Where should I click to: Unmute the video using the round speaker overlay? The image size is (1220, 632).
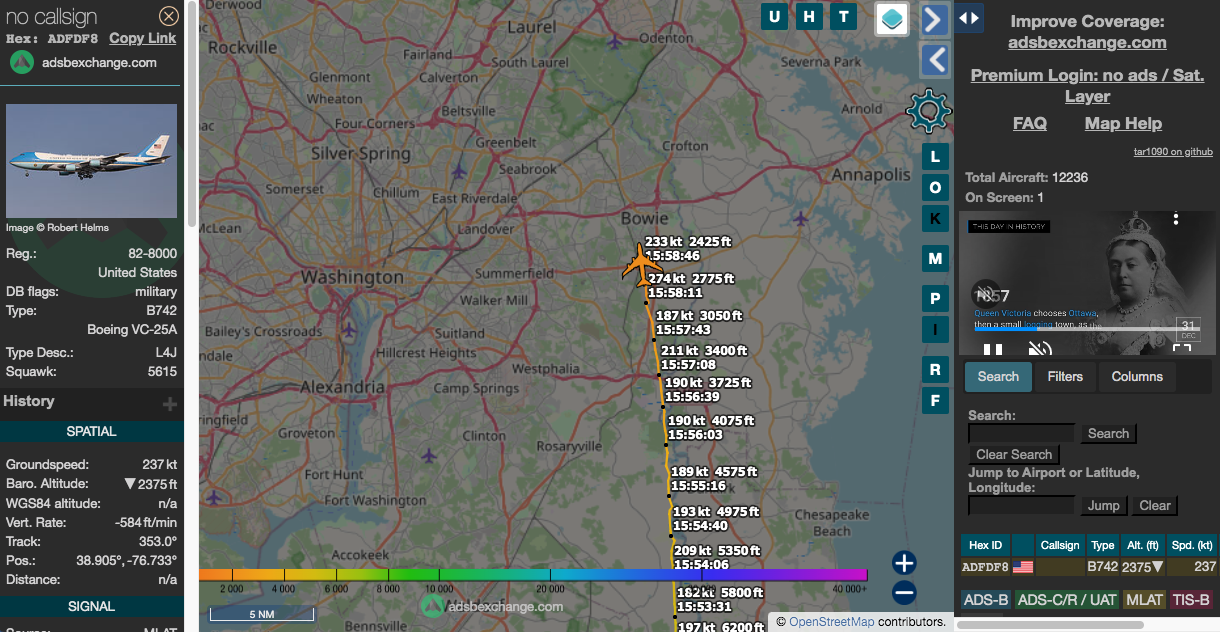point(986,292)
